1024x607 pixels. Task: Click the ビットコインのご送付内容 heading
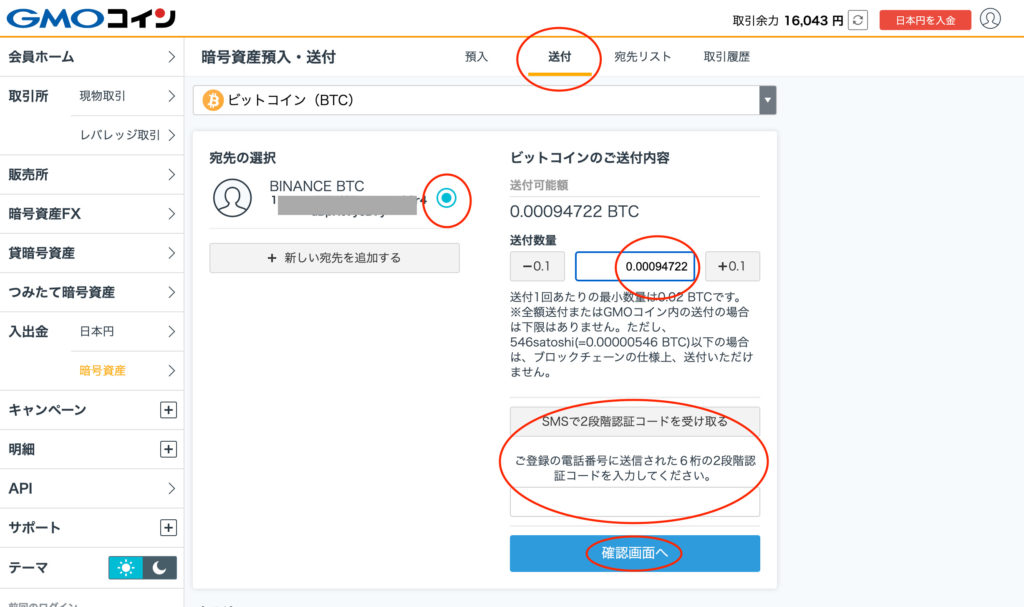point(590,157)
